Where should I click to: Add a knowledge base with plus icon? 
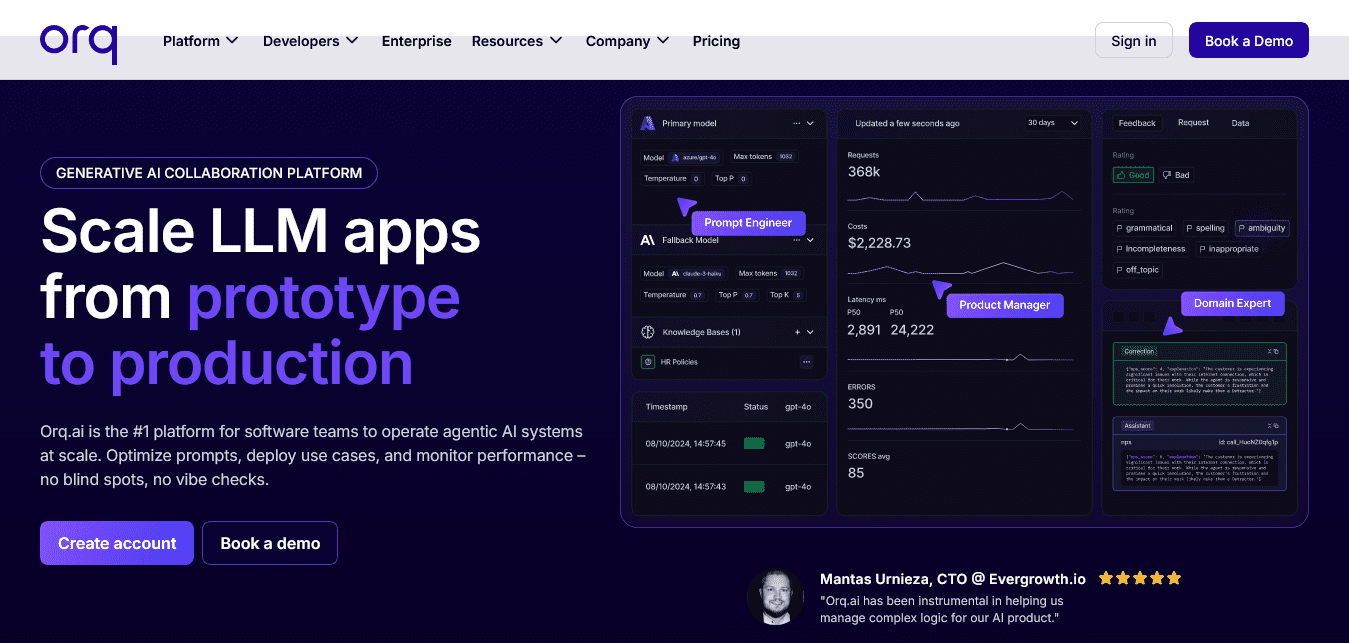click(797, 332)
